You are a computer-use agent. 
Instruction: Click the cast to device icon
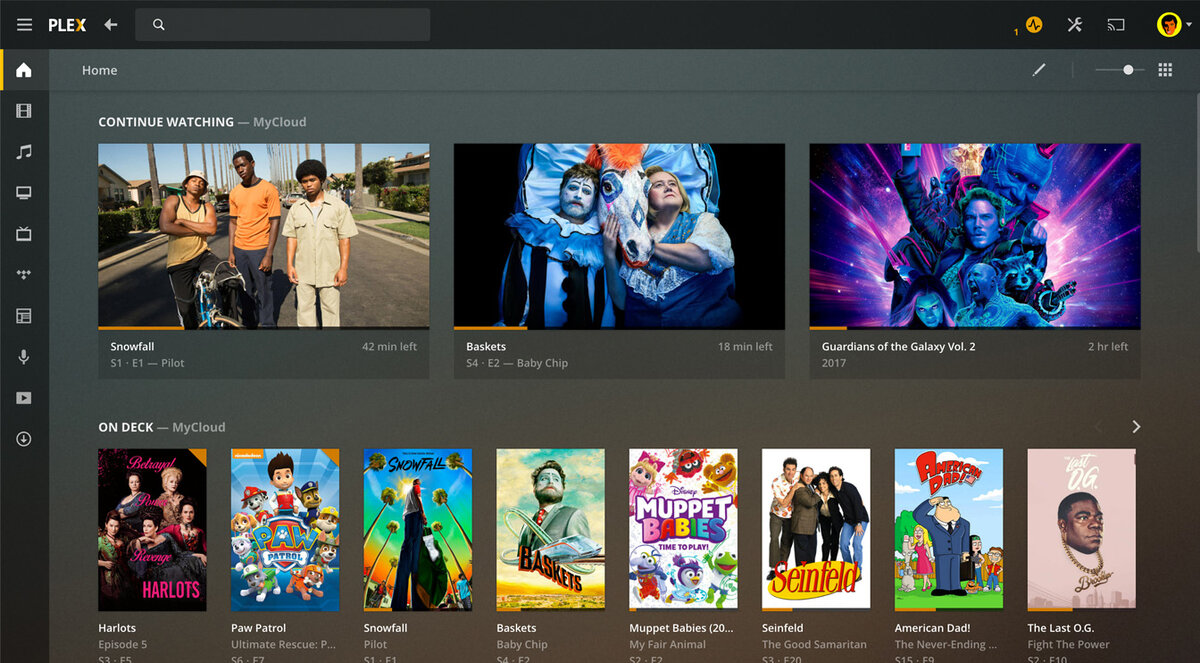click(1116, 25)
